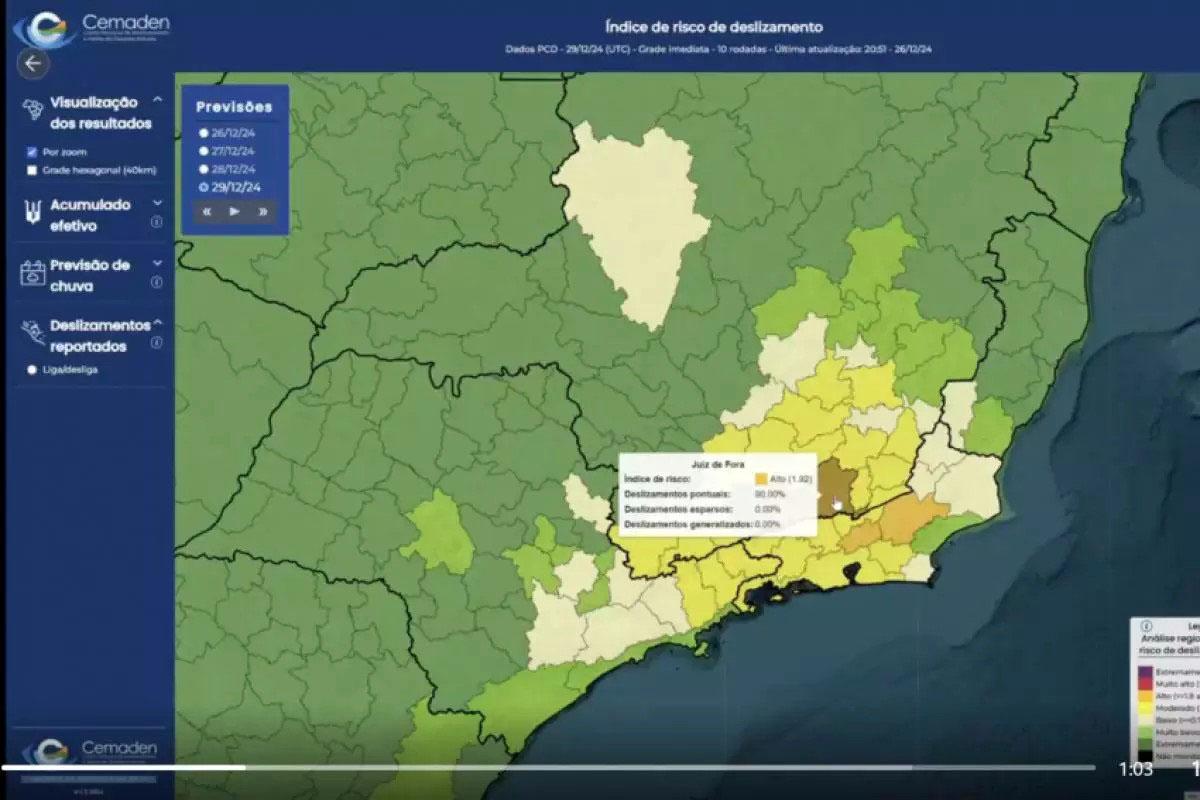
Task: Play the forecast animation
Action: pyautogui.click(x=234, y=211)
